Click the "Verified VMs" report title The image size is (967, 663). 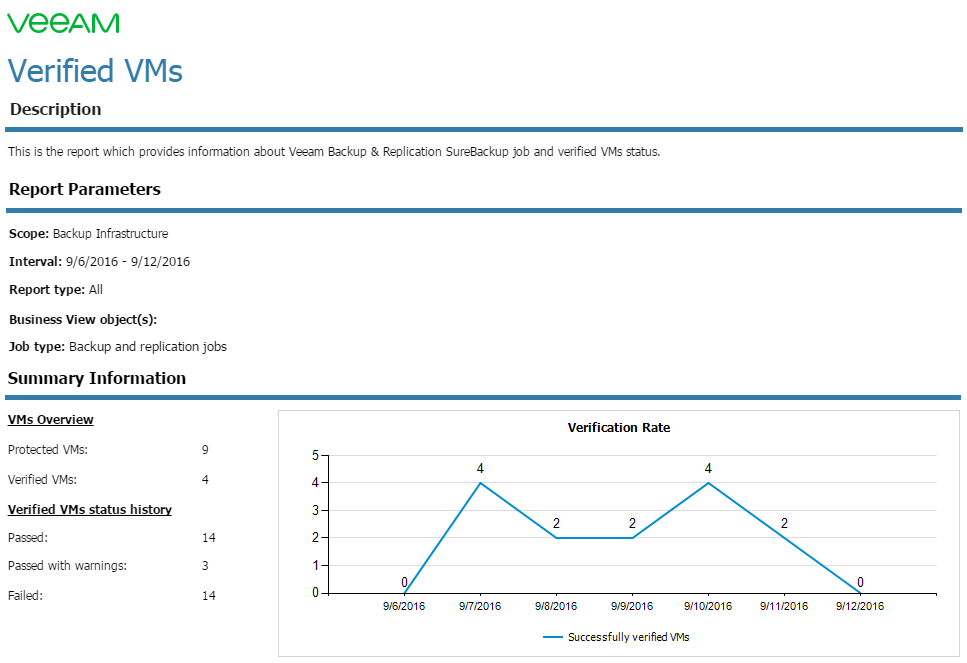(95, 71)
